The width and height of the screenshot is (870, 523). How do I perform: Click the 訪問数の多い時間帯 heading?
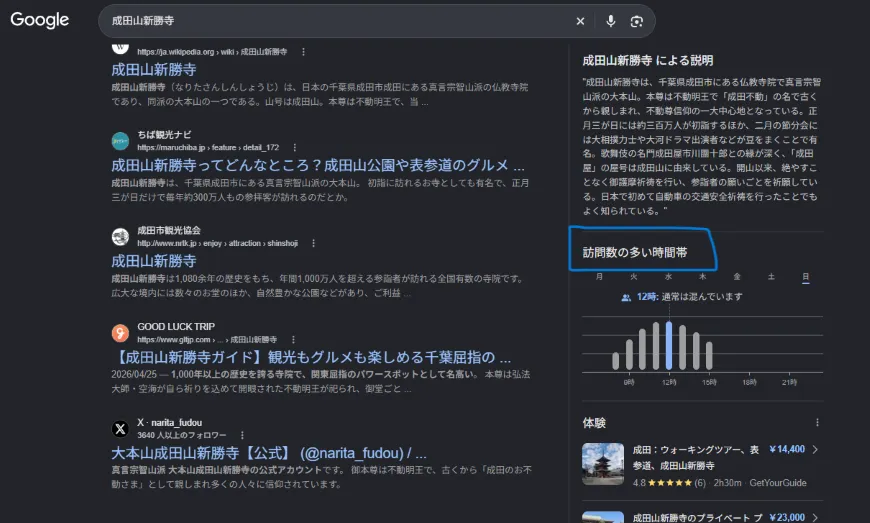click(635, 253)
